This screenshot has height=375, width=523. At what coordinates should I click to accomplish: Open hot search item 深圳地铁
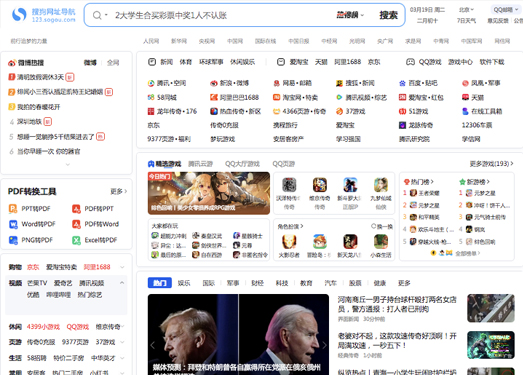click(29, 122)
